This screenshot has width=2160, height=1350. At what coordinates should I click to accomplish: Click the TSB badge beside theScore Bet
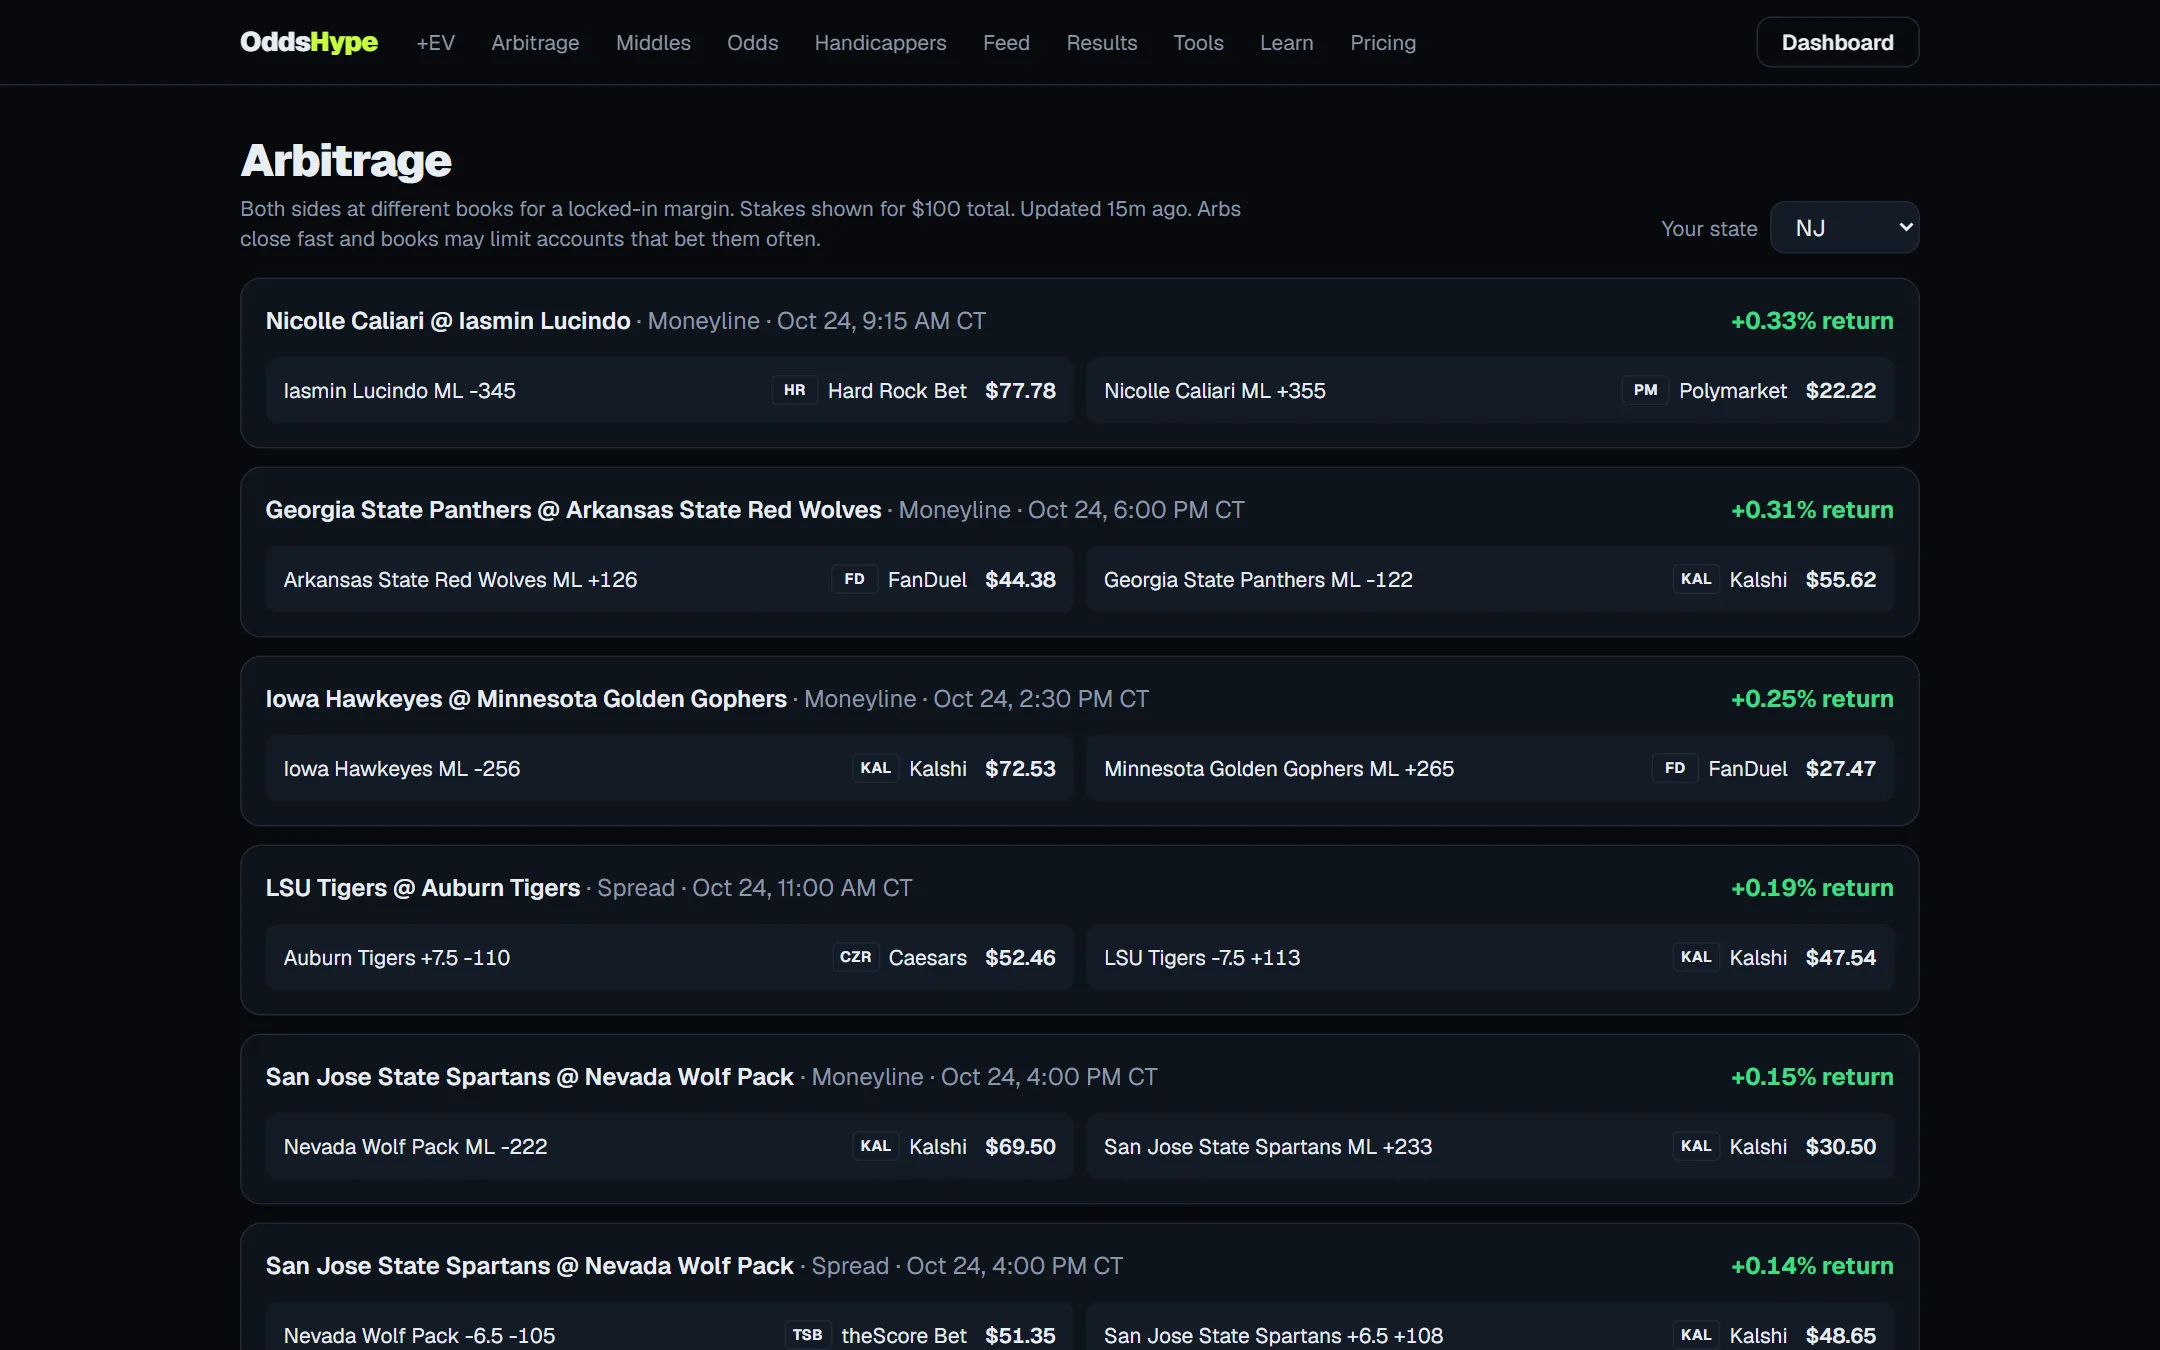click(x=807, y=1335)
